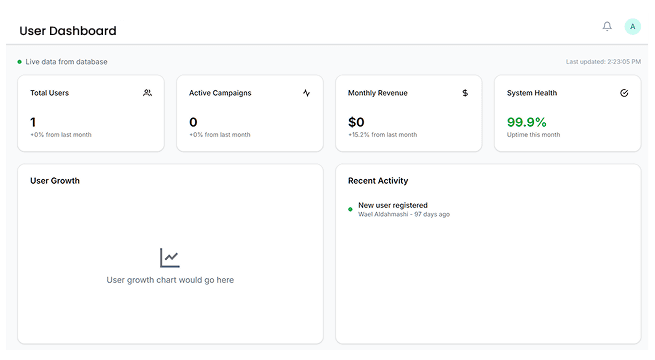Viewport: 655px width, 360px height.
Task: Click the Total Users label
Action: click(49, 93)
